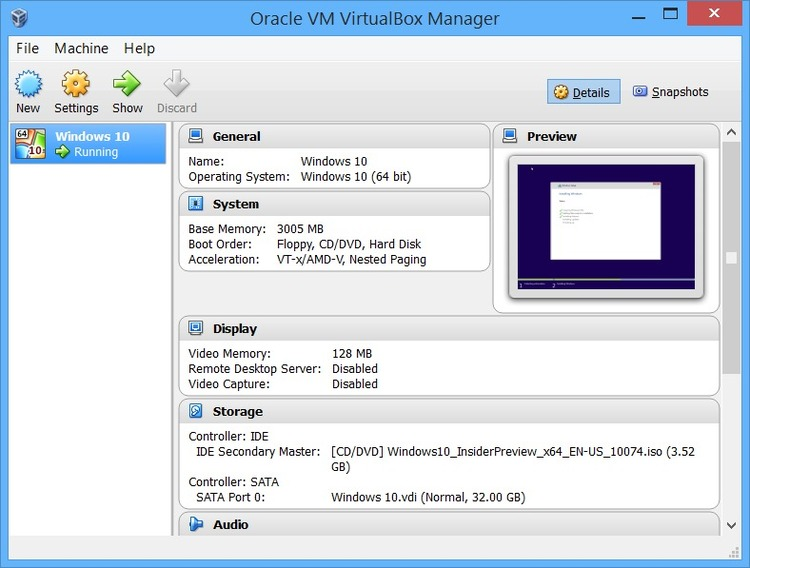787x579 pixels.
Task: Click the green Running status arrow icon
Action: point(62,152)
